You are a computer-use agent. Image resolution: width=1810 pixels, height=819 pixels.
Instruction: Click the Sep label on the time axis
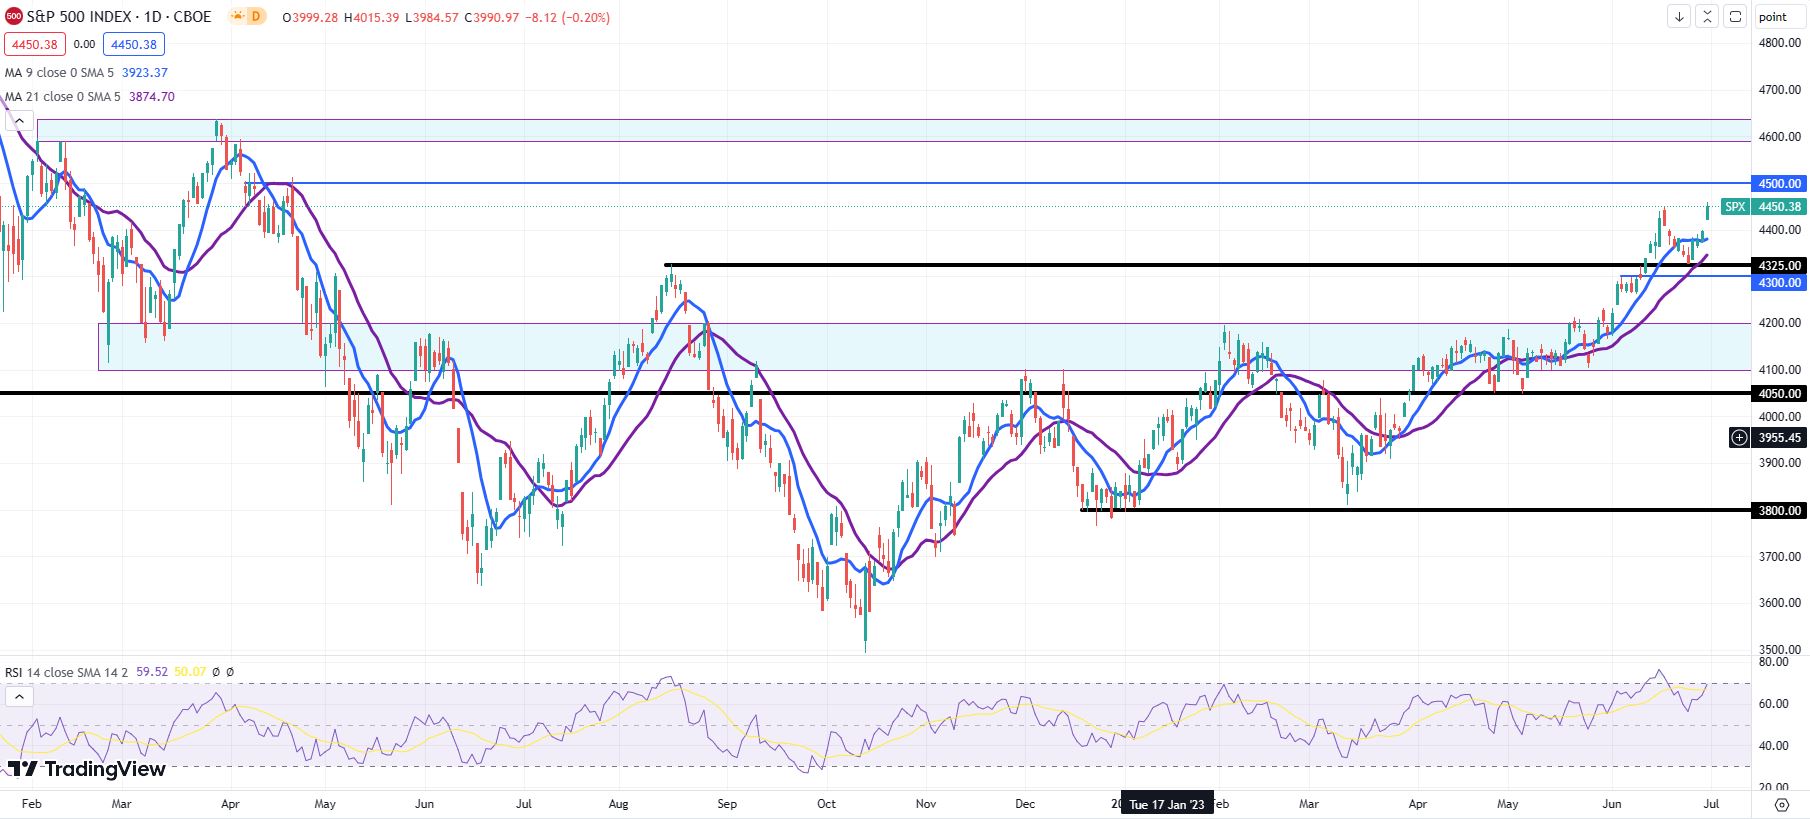pos(727,804)
